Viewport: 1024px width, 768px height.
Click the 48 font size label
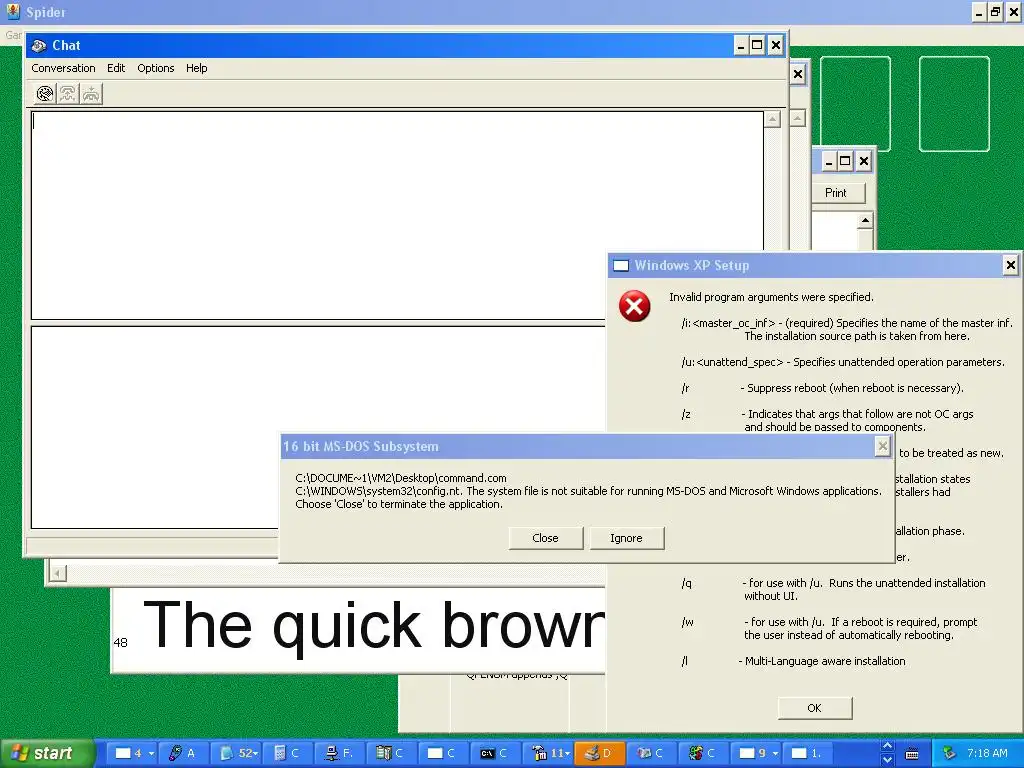tap(121, 643)
